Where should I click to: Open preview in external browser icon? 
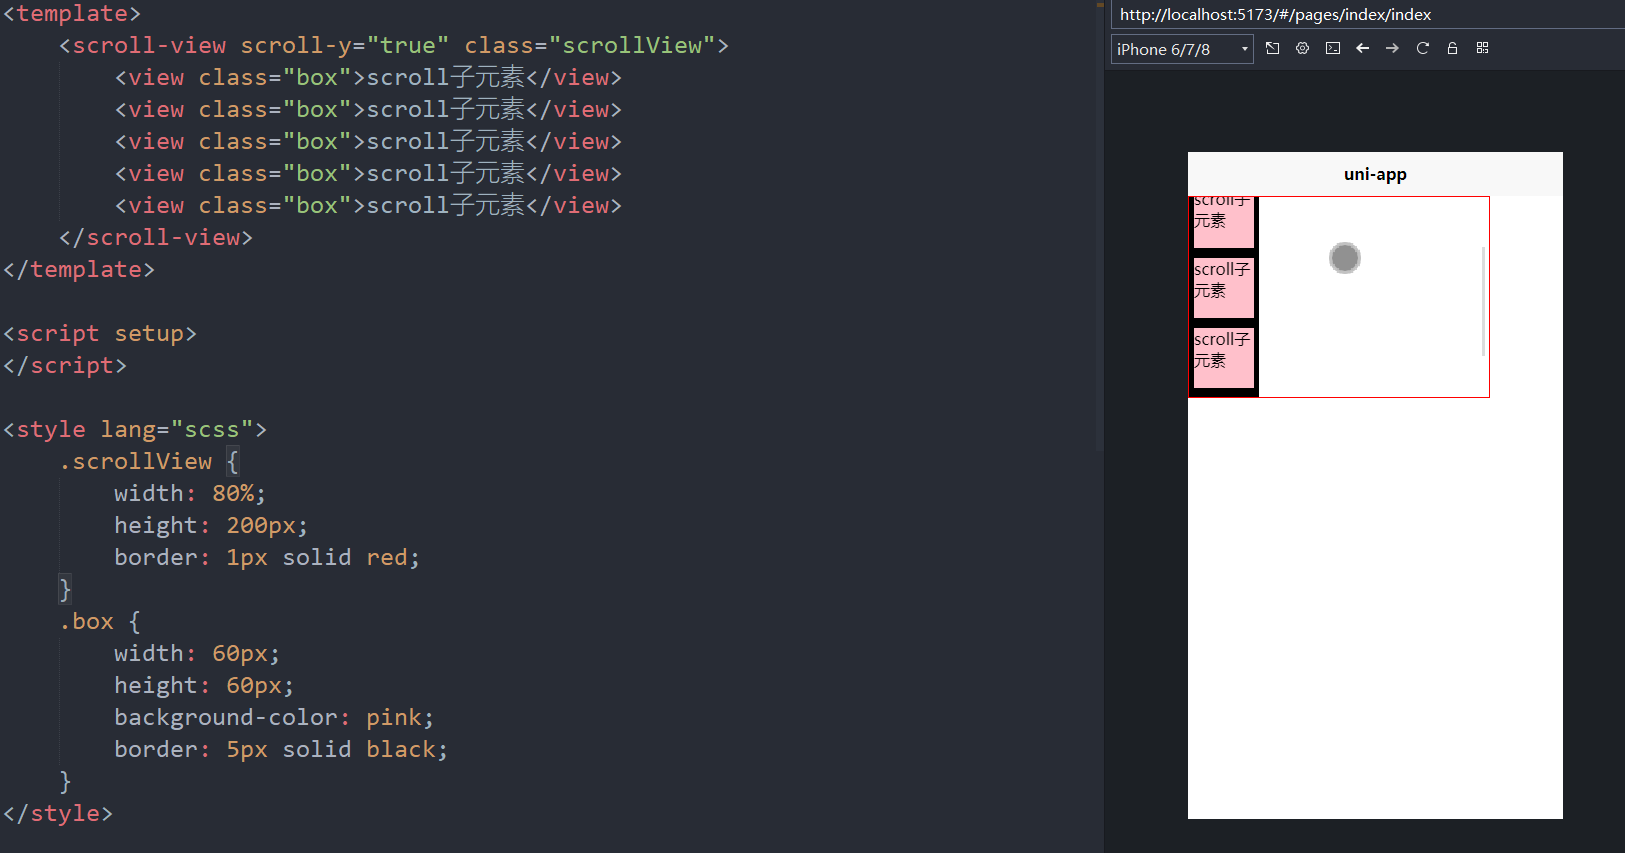tap(1272, 48)
